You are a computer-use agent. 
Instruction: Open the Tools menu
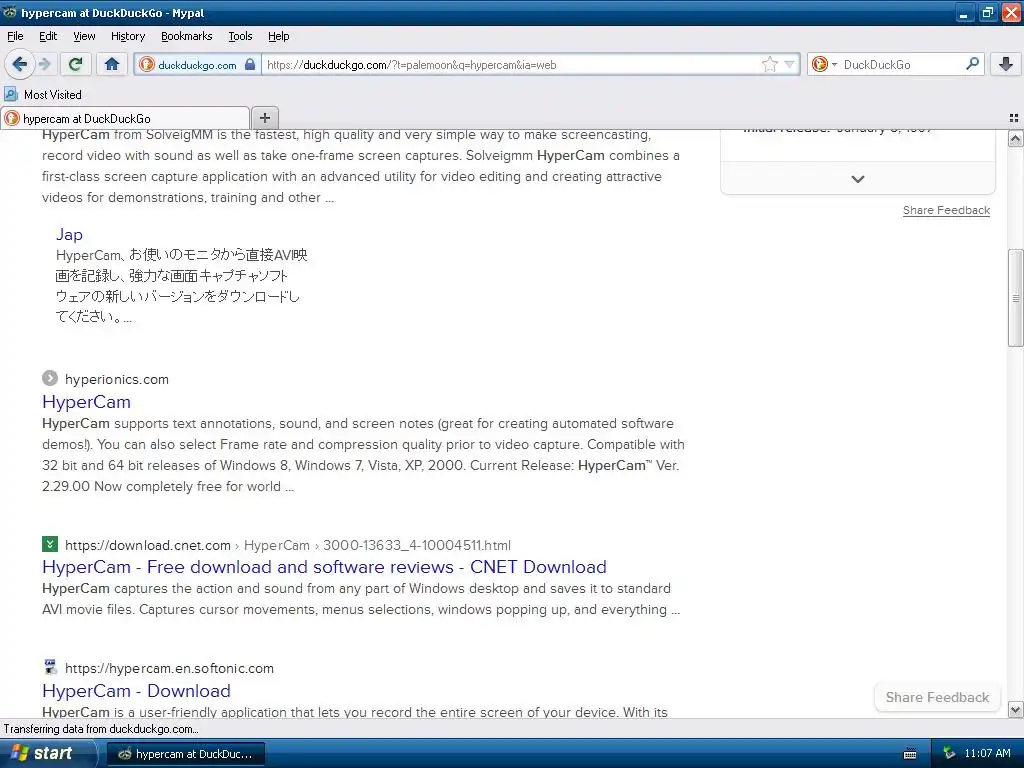pyautogui.click(x=240, y=36)
